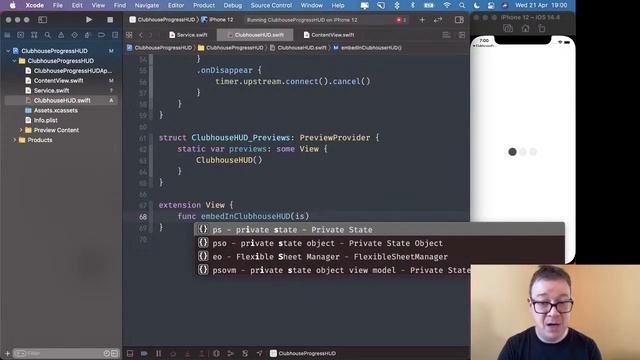
Task: Choose the 'pso - private state object' completion
Action: pyautogui.click(x=379, y=243)
